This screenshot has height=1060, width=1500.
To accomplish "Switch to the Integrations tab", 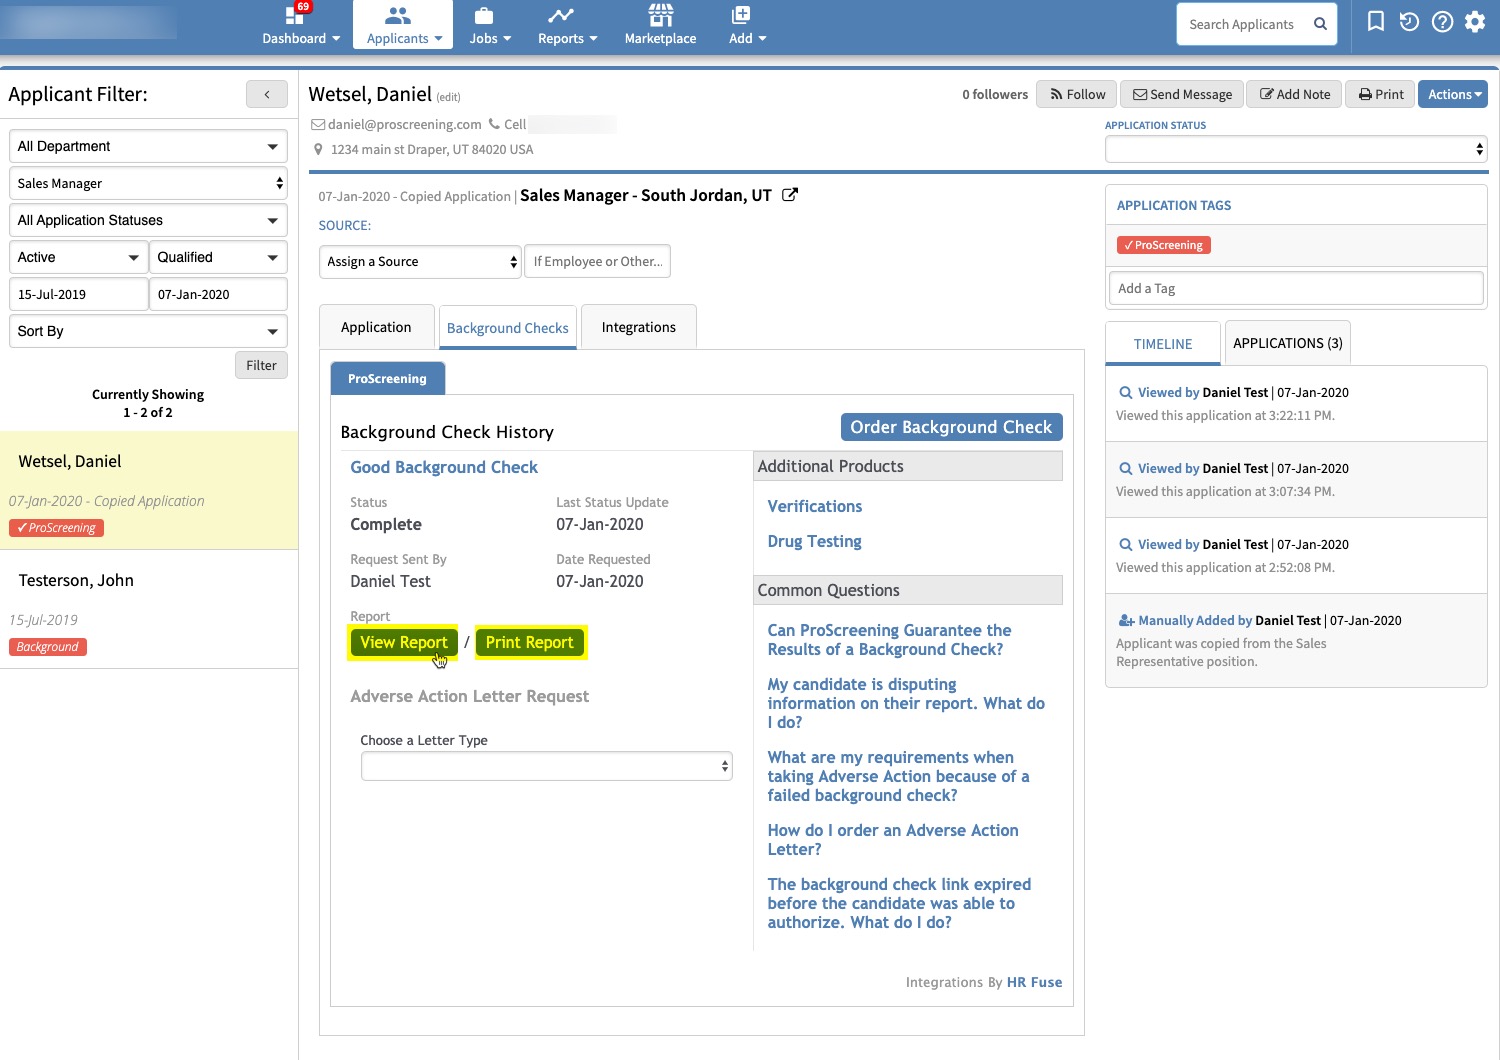I will 638,327.
